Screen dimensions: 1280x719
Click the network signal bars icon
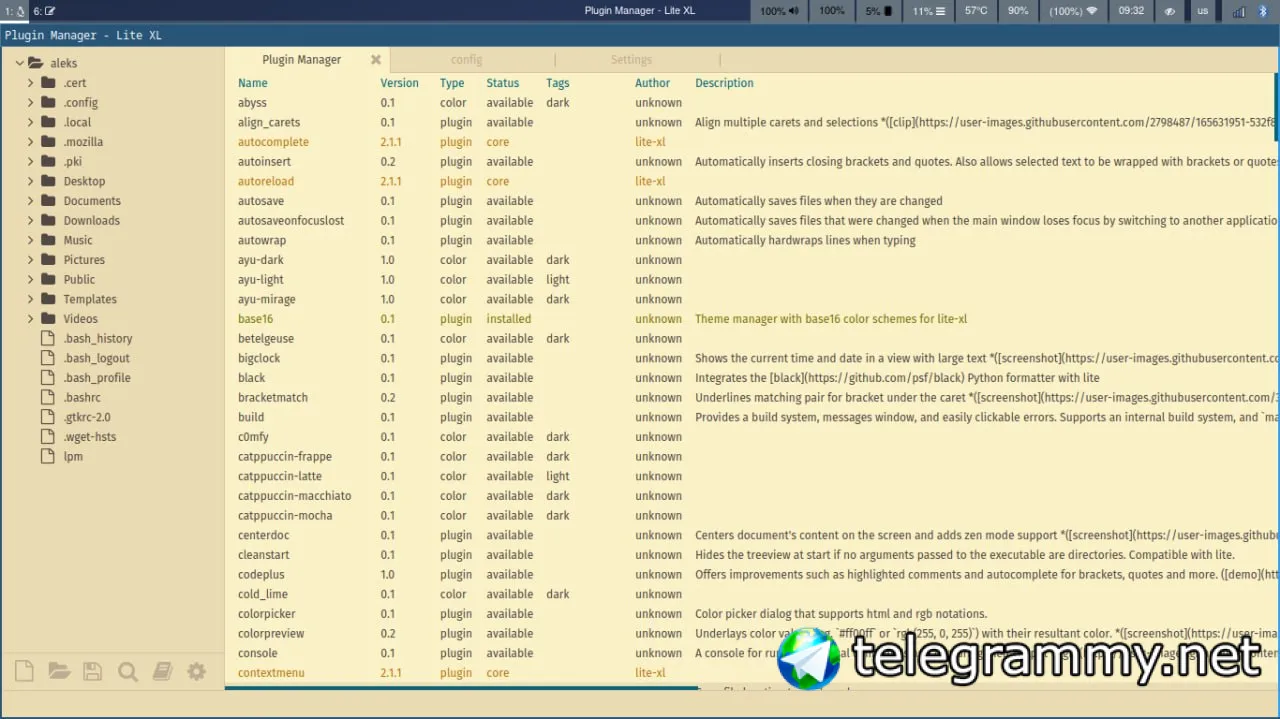coord(1239,11)
